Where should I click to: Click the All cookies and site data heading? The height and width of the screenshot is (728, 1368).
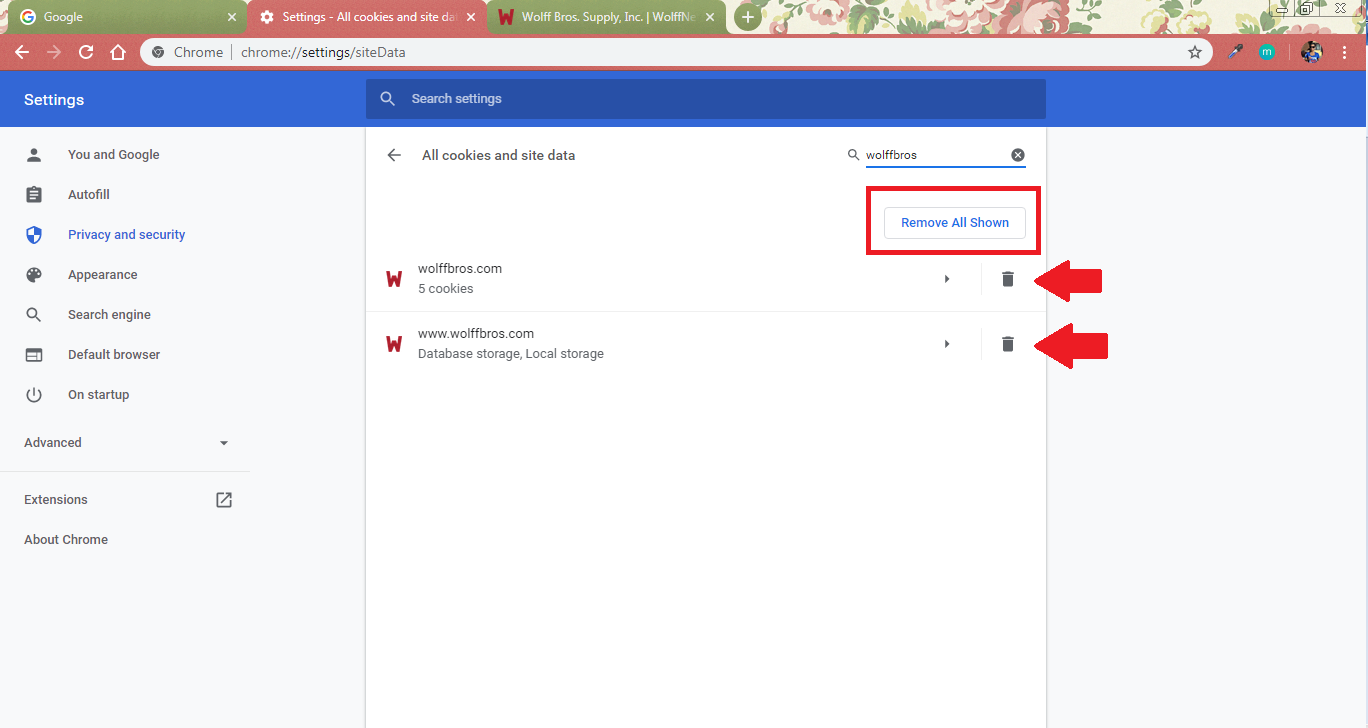tap(498, 155)
